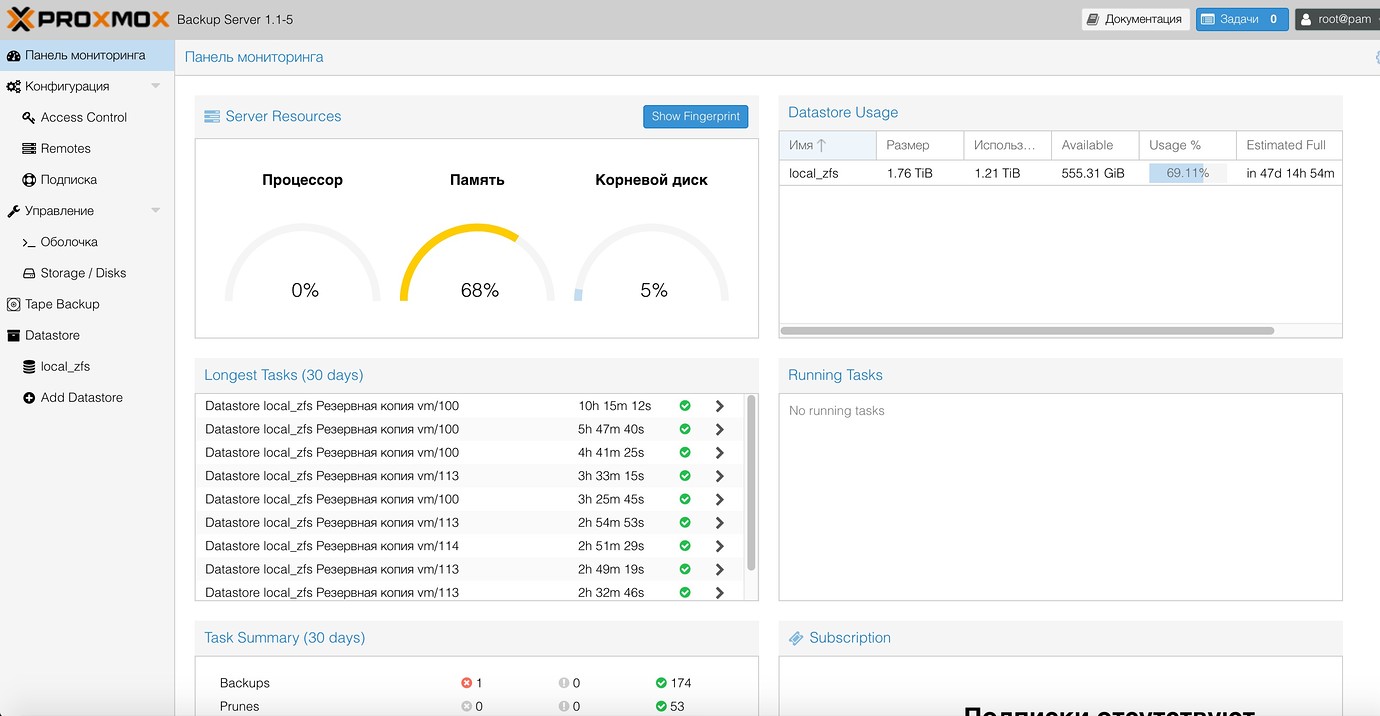Click the green success icon on first vm/100 task
1380x716 pixels.
click(684, 406)
